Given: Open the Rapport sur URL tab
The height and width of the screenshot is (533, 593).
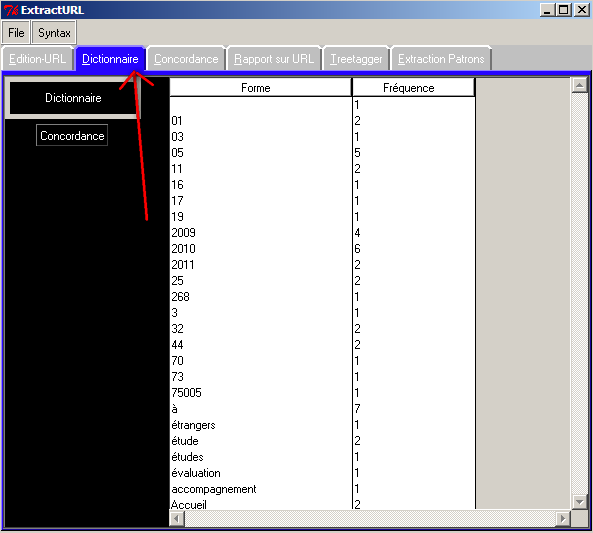Looking at the screenshot, I should 274,59.
